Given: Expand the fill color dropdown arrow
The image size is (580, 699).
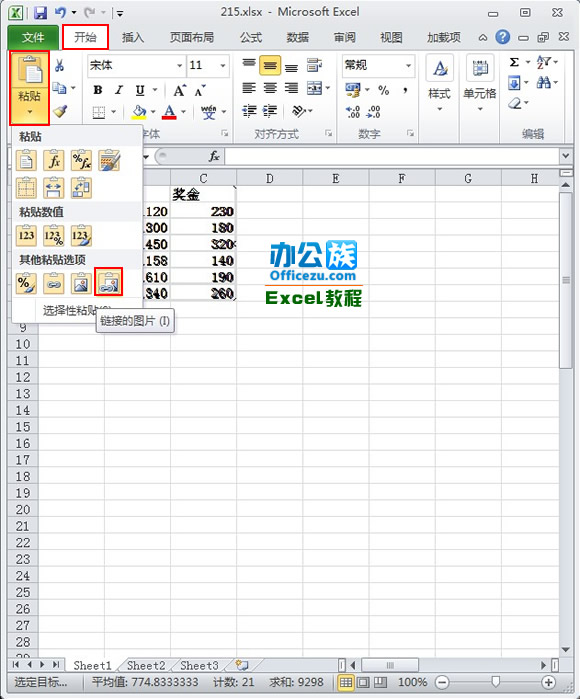Looking at the screenshot, I should [x=153, y=111].
